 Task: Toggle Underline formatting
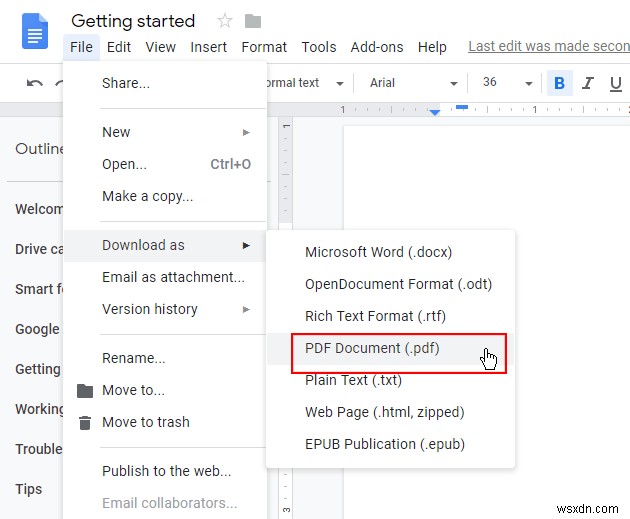pyautogui.click(x=616, y=84)
